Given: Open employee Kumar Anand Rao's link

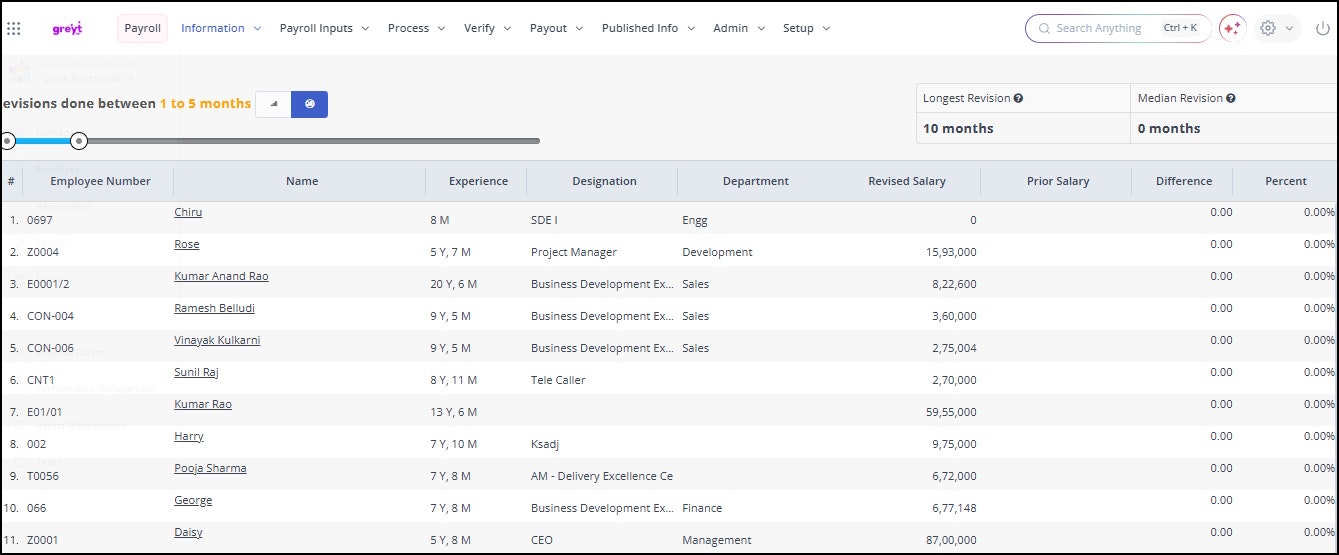Looking at the screenshot, I should tap(221, 276).
